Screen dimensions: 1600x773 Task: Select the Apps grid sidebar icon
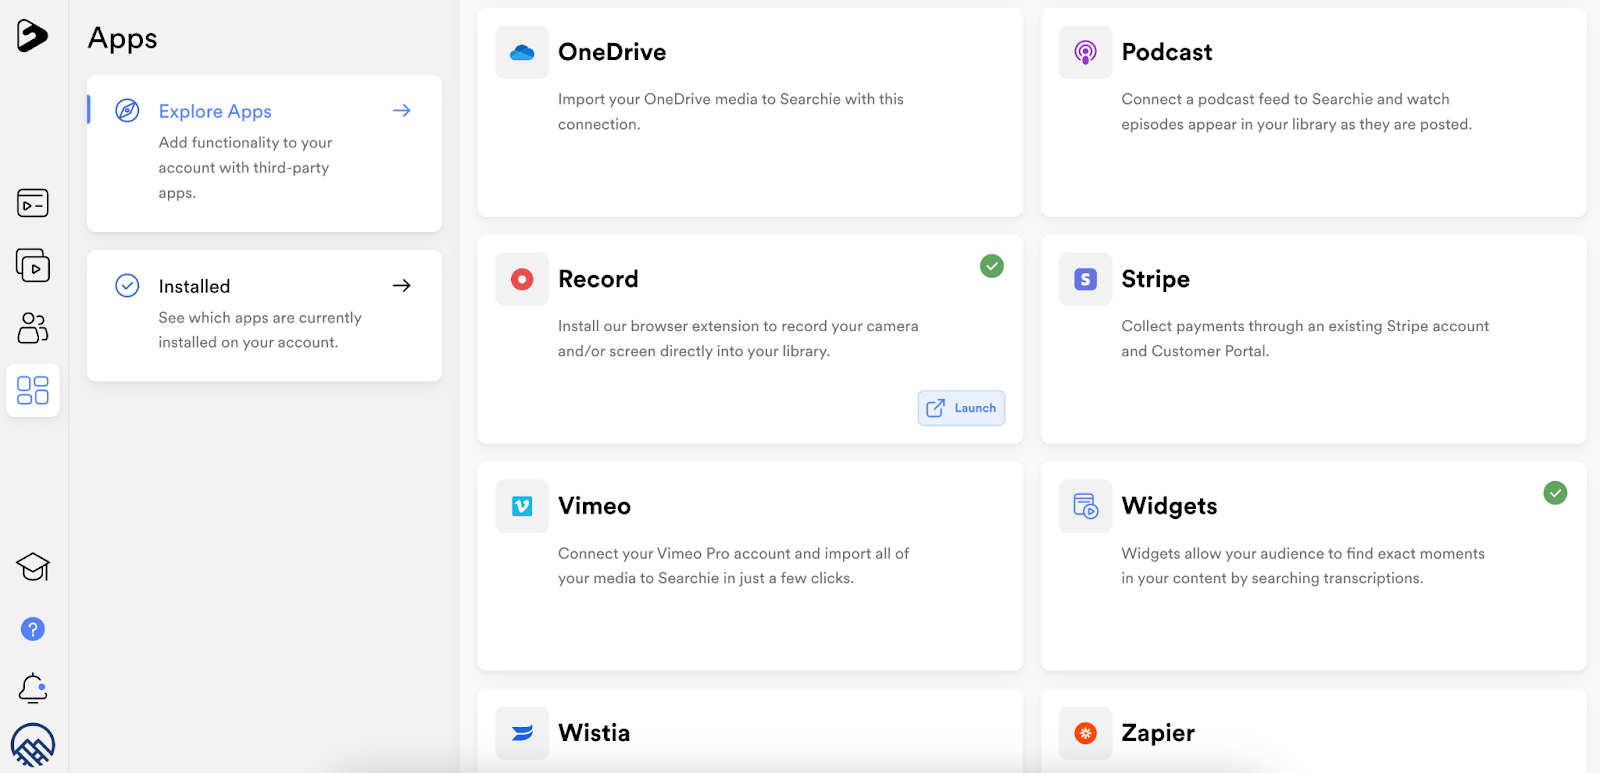click(33, 390)
